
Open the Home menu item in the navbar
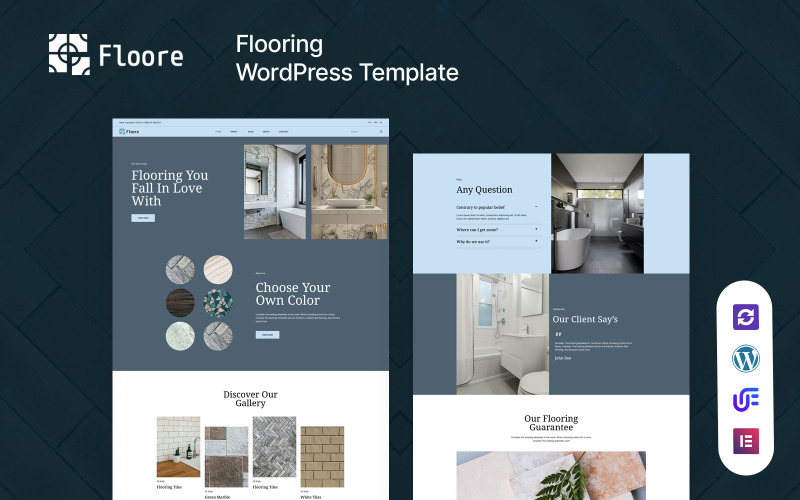[x=217, y=131]
